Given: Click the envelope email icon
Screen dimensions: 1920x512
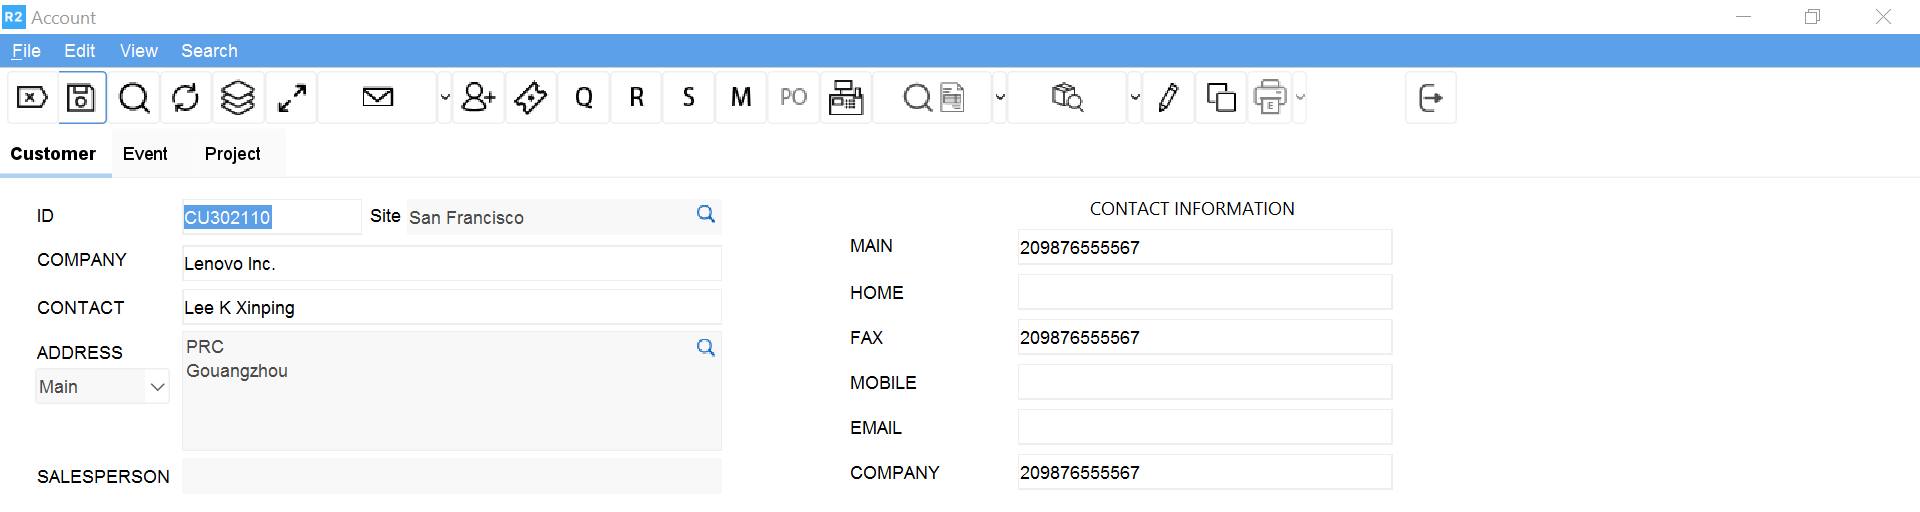Looking at the screenshot, I should (377, 98).
